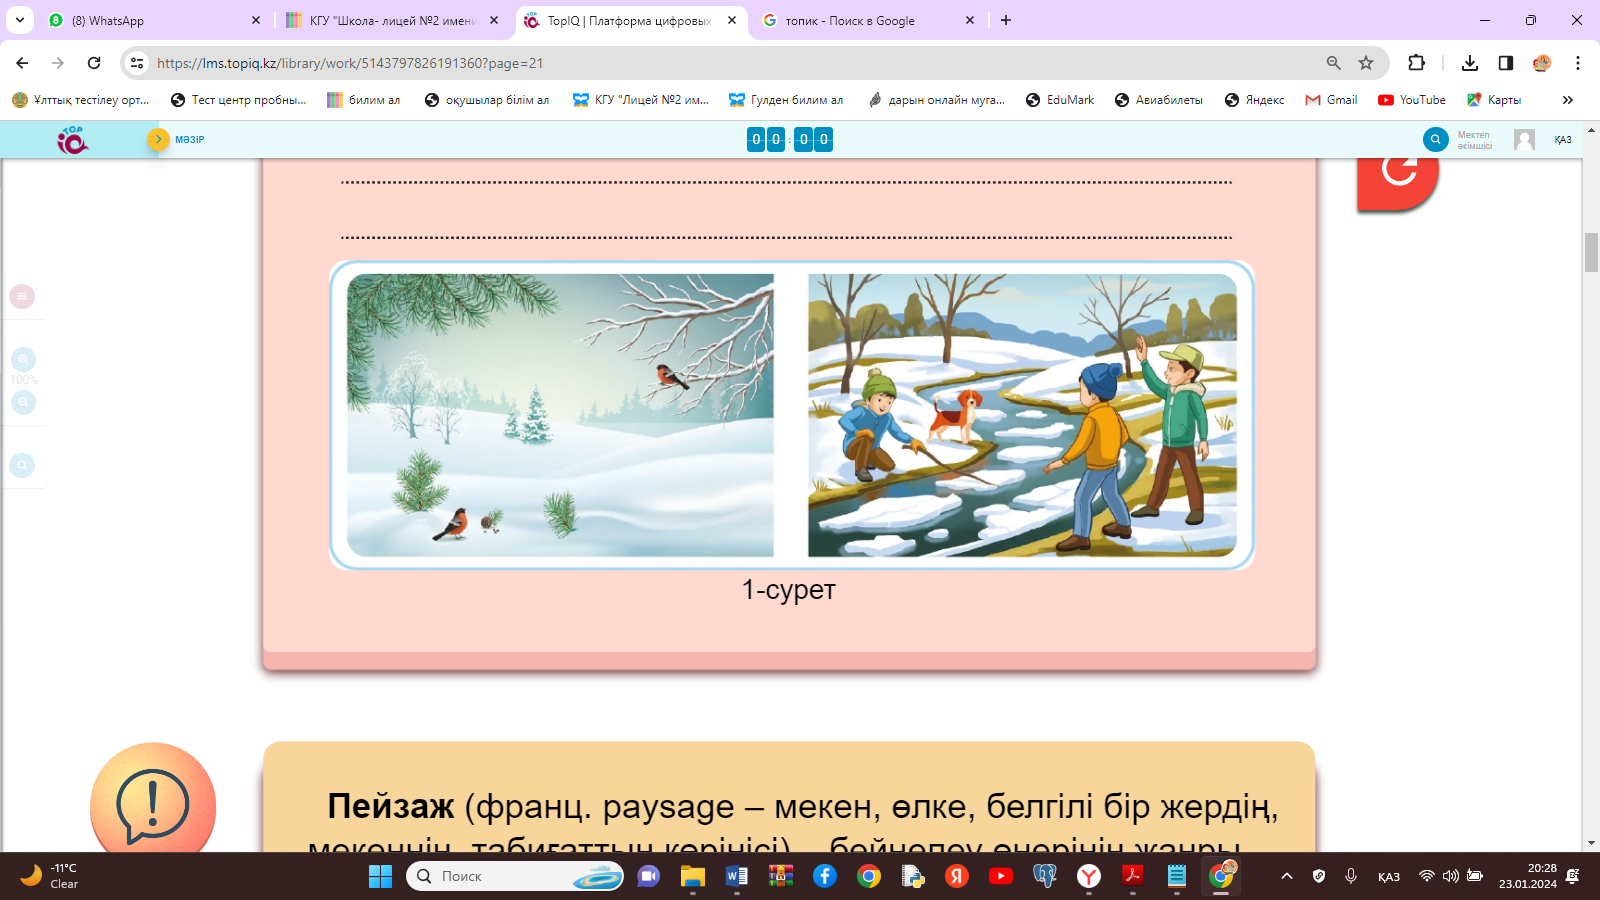Click the TopIQ logo in the header

click(x=72, y=140)
